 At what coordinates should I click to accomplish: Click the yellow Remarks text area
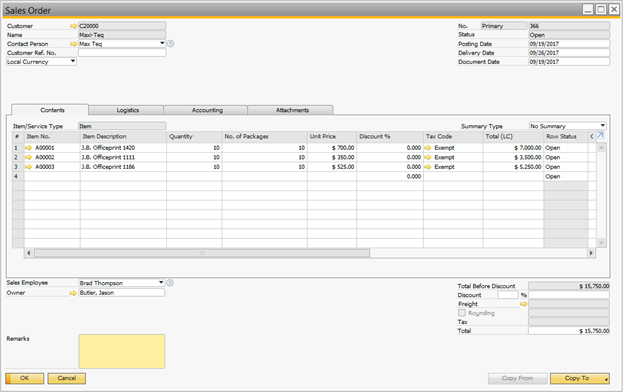tap(122, 351)
